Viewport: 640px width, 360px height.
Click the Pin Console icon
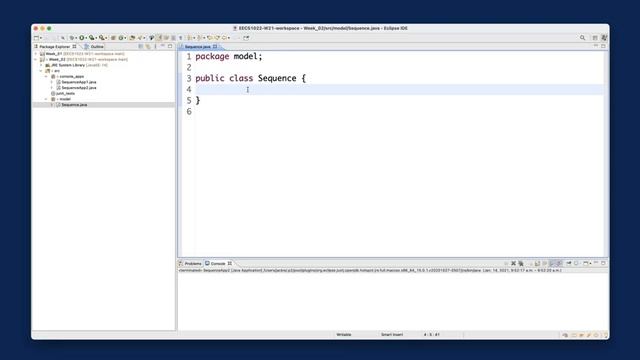point(569,263)
